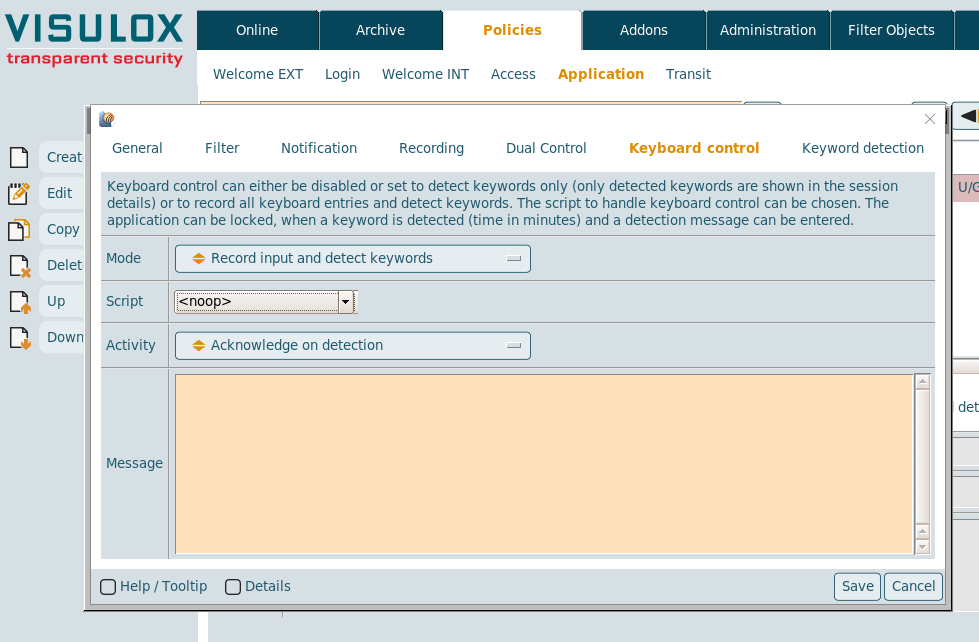
Task: Click the Down arrow document icon
Action: click(19, 338)
